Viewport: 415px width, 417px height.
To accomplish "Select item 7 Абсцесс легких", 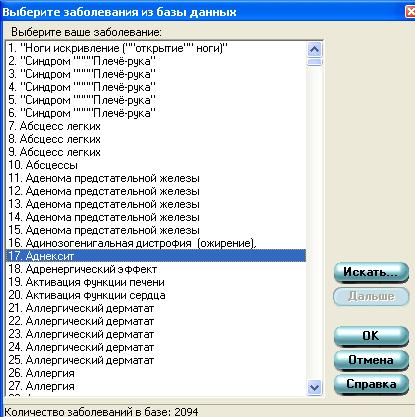I will point(156,126).
